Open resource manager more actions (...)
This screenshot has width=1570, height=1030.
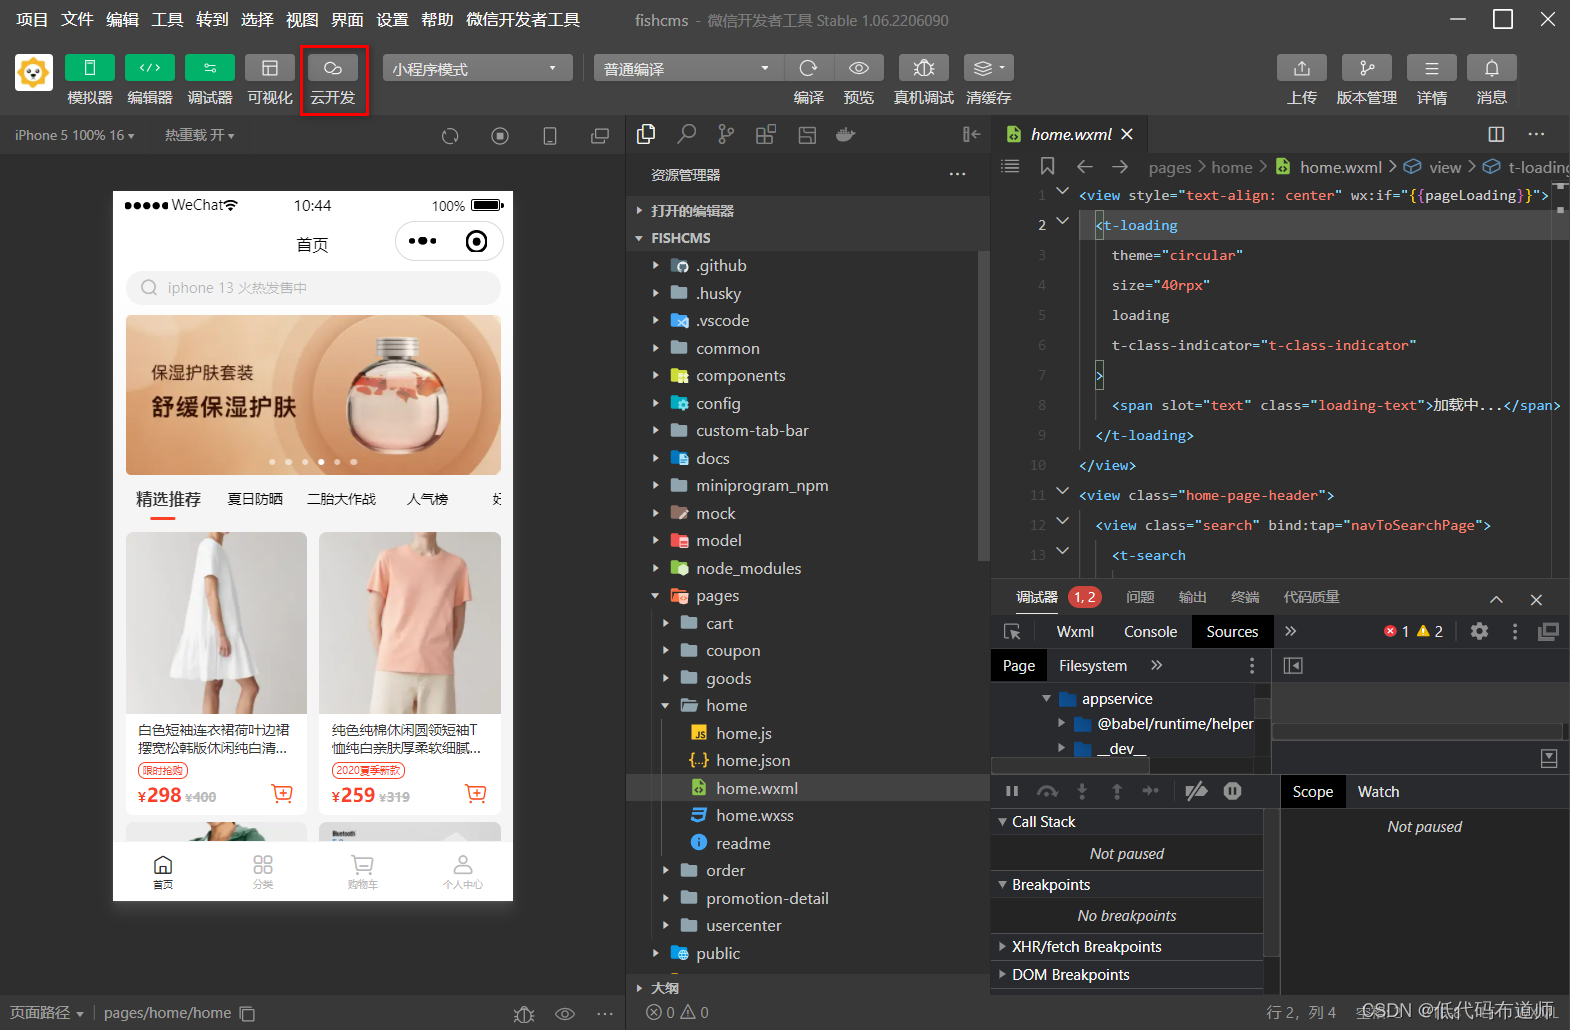pos(958,175)
